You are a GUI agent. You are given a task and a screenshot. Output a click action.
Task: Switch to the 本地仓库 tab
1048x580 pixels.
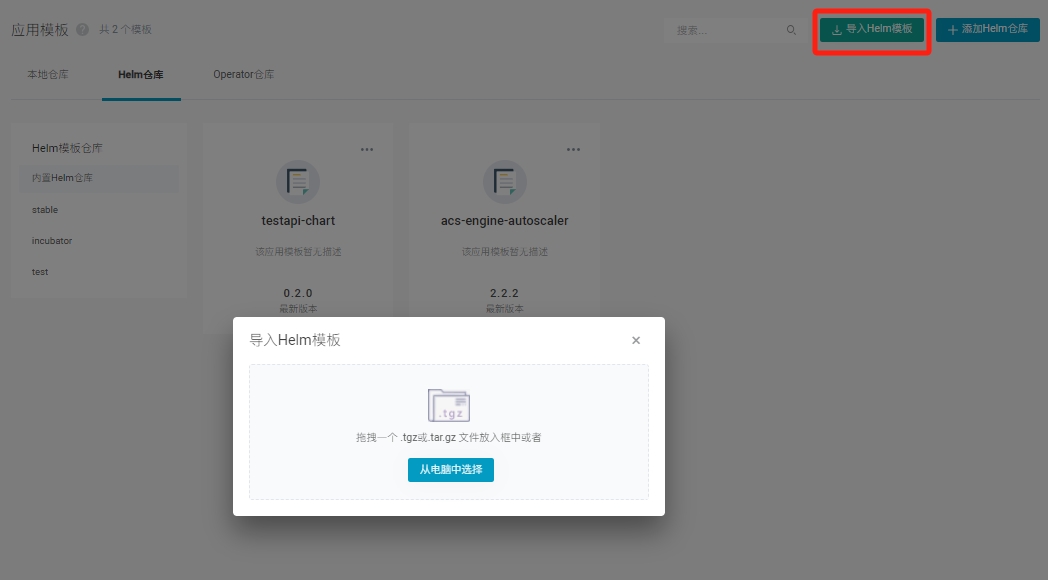click(x=48, y=75)
